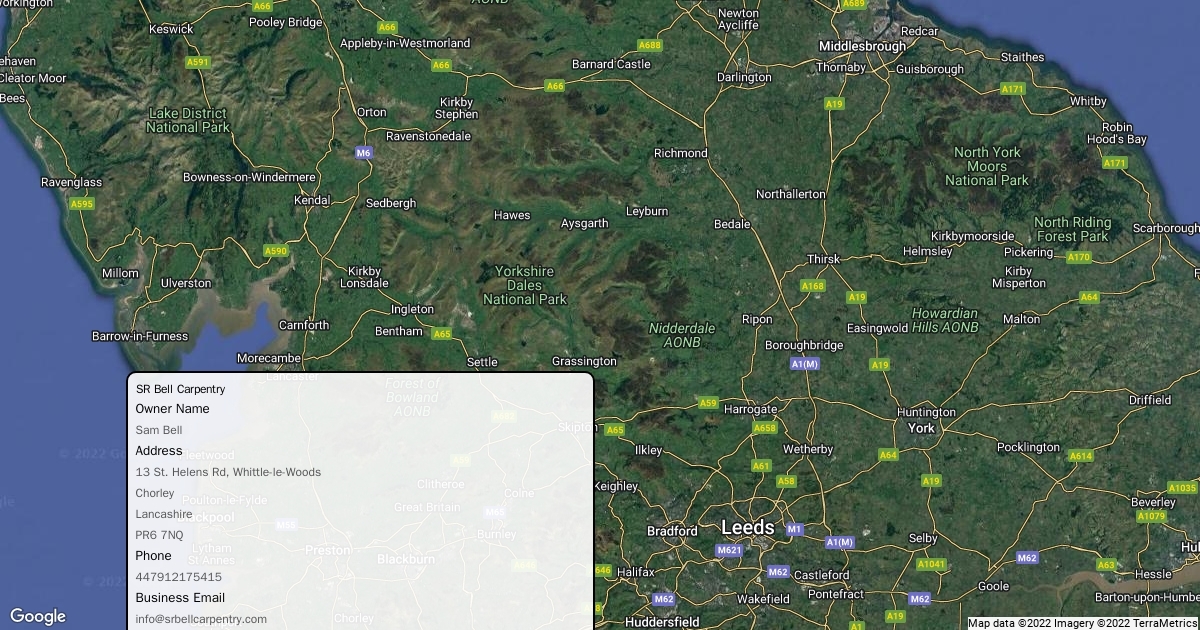
Task: Click the phone number 447912175415
Action: tap(179, 577)
